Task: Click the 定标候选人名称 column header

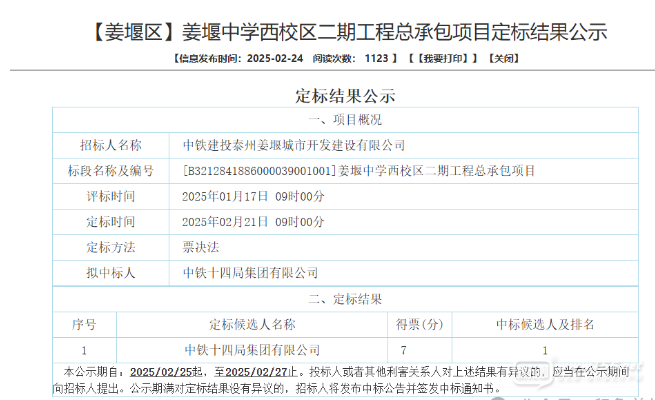Action: [252, 325]
